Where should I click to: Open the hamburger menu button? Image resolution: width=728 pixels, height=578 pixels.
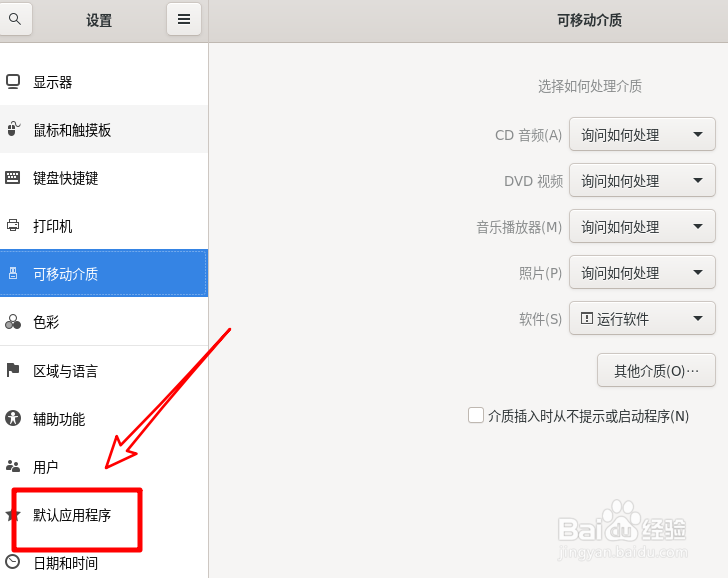coord(184,19)
